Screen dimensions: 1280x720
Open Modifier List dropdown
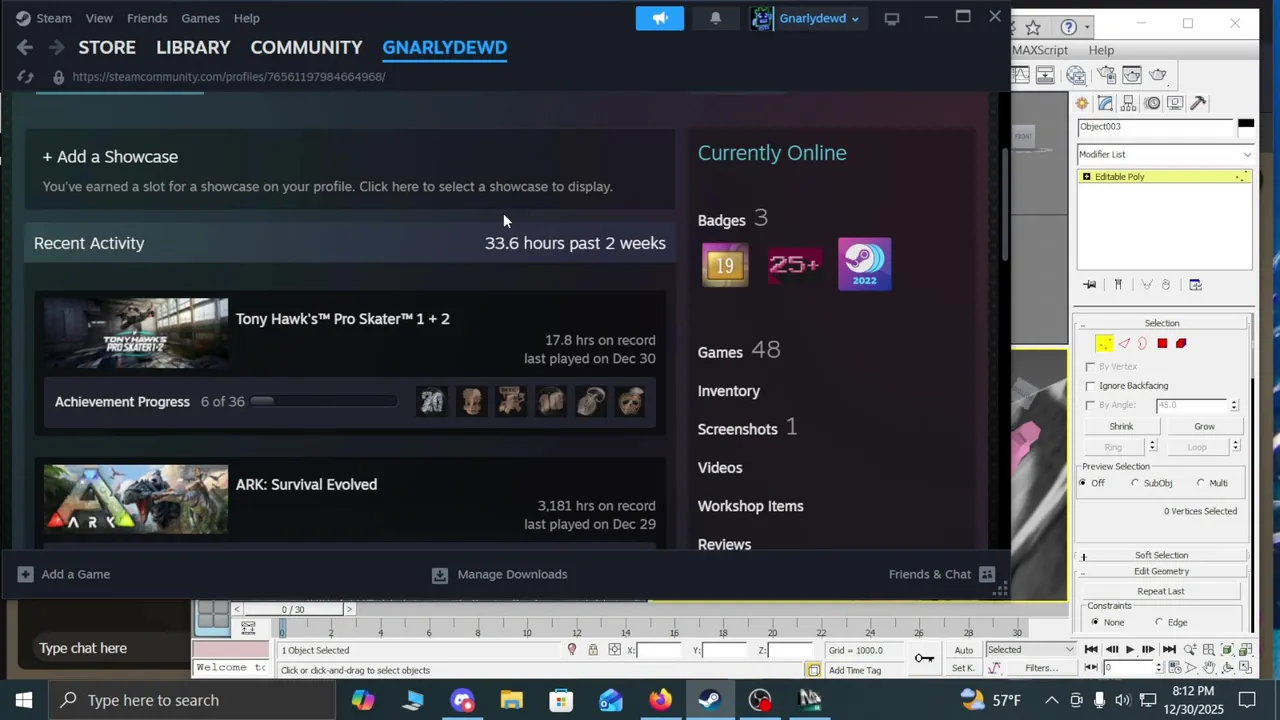tap(1165, 154)
